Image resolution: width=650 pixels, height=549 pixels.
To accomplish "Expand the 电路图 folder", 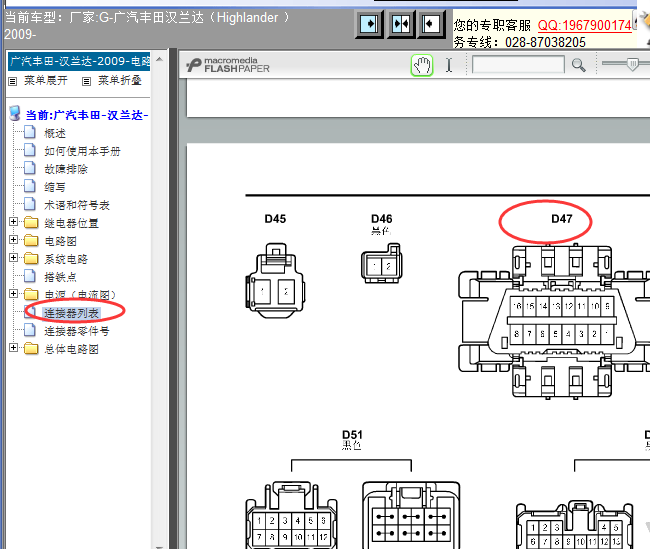I will point(13,240).
